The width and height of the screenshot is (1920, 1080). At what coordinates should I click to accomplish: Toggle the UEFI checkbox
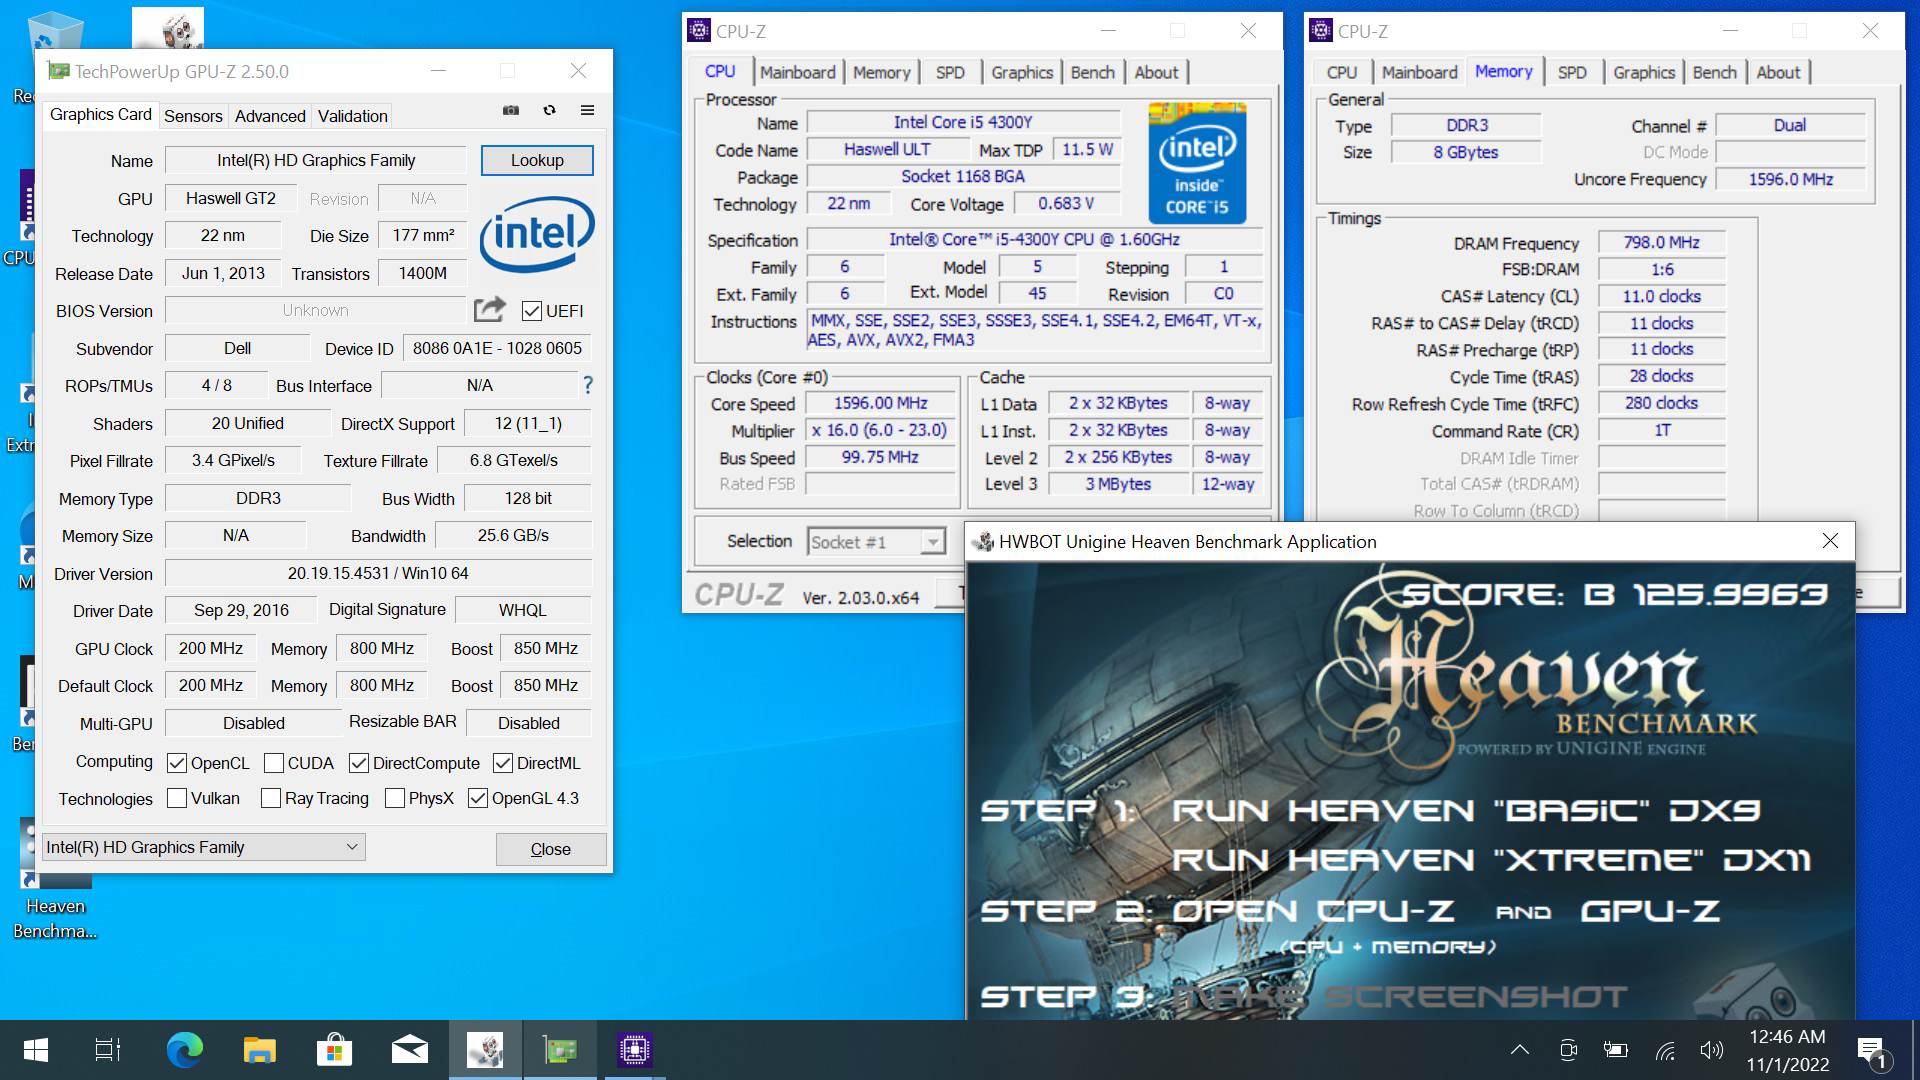[x=532, y=311]
